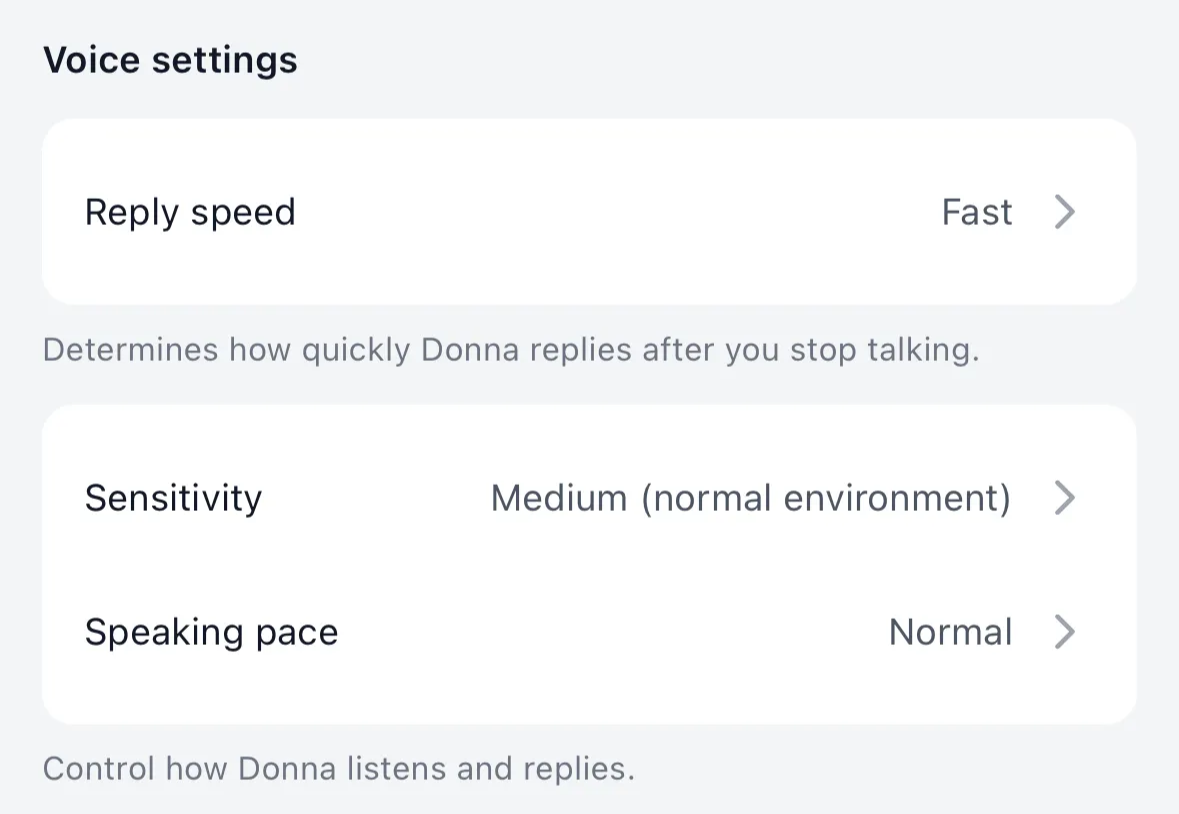Tap the "Normal" speaking pace value
This screenshot has height=814, width=1179.
tap(950, 632)
